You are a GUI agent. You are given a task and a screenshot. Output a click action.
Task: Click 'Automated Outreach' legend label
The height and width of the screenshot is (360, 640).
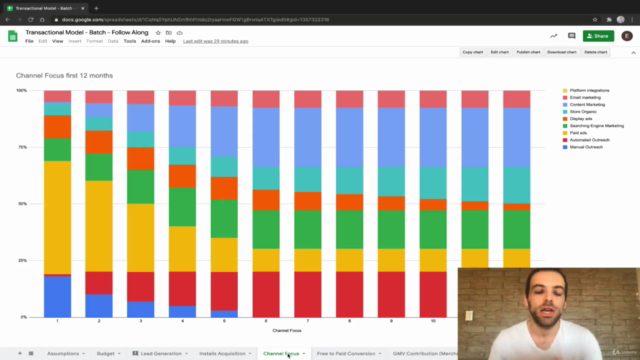pos(589,140)
